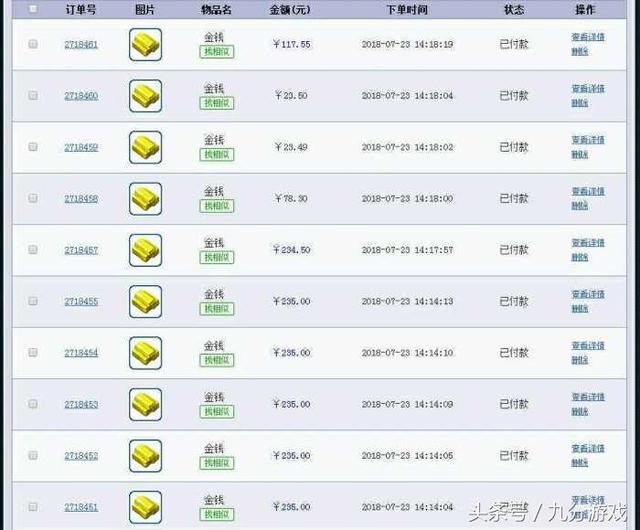Open order number link 2718455
Screen dimensions: 640x530
pyautogui.click(x=81, y=302)
